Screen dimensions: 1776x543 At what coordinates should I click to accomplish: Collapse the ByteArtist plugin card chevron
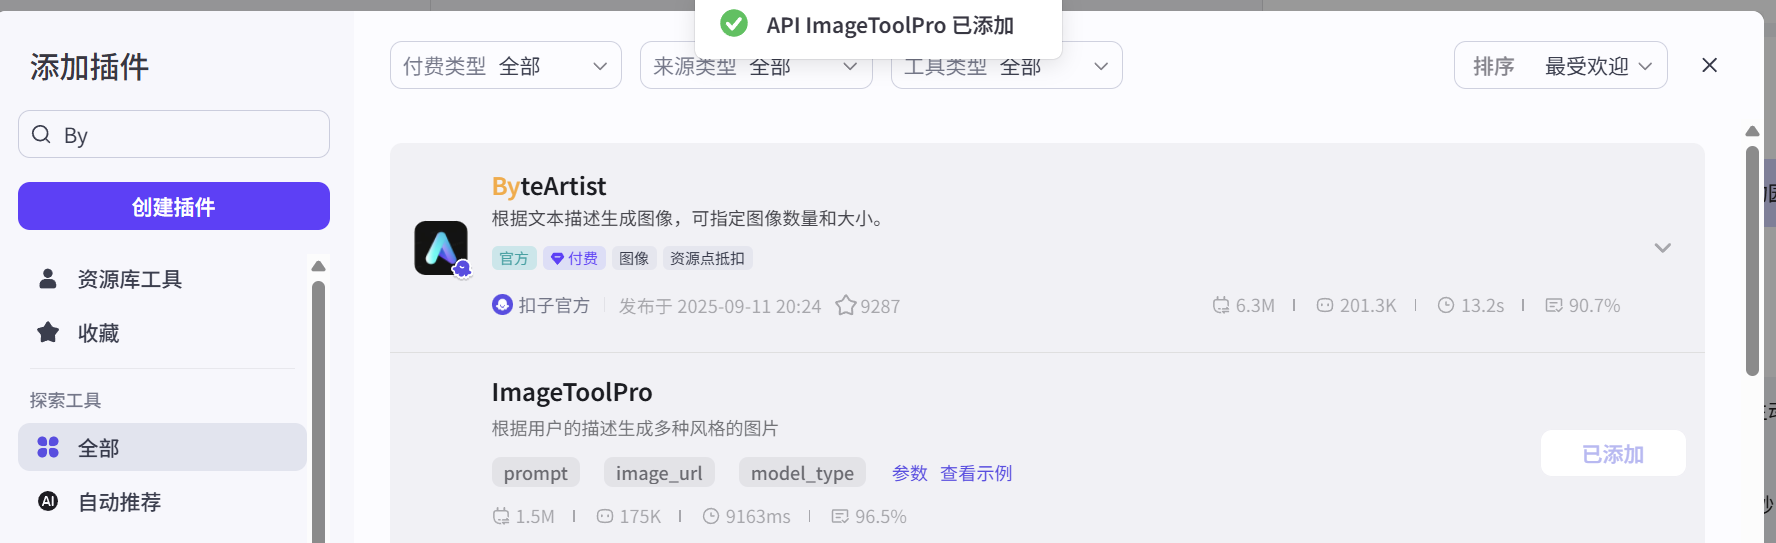[1662, 248]
